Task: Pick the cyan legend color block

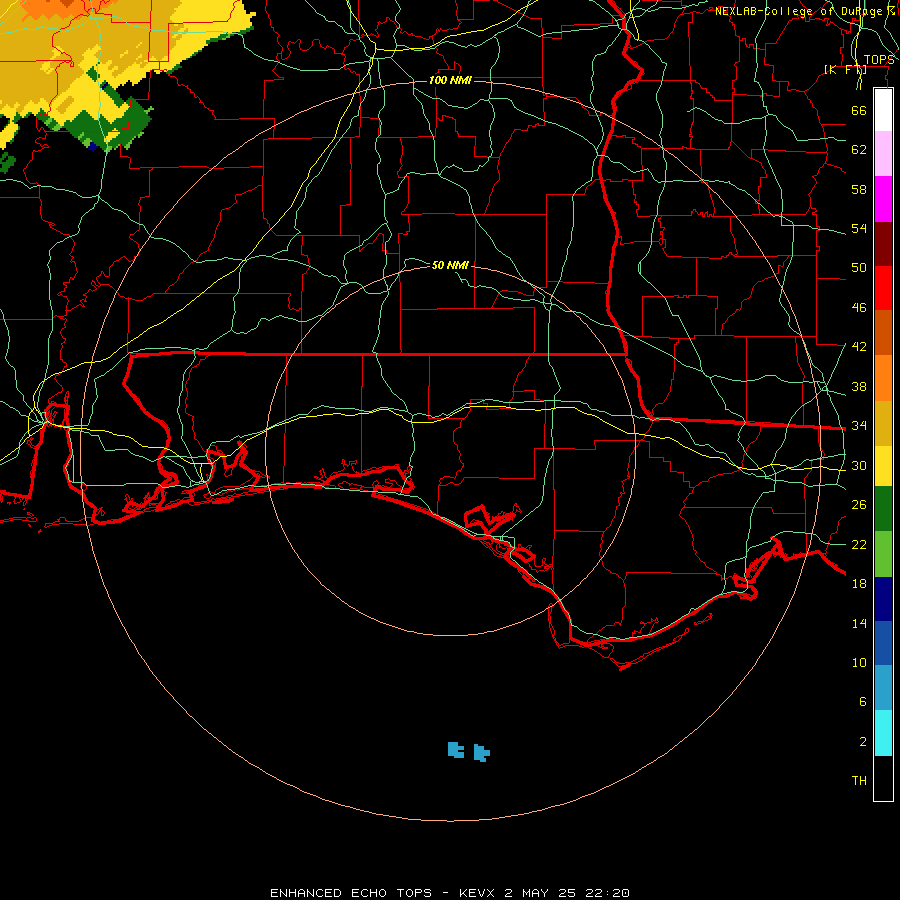Action: click(x=883, y=733)
